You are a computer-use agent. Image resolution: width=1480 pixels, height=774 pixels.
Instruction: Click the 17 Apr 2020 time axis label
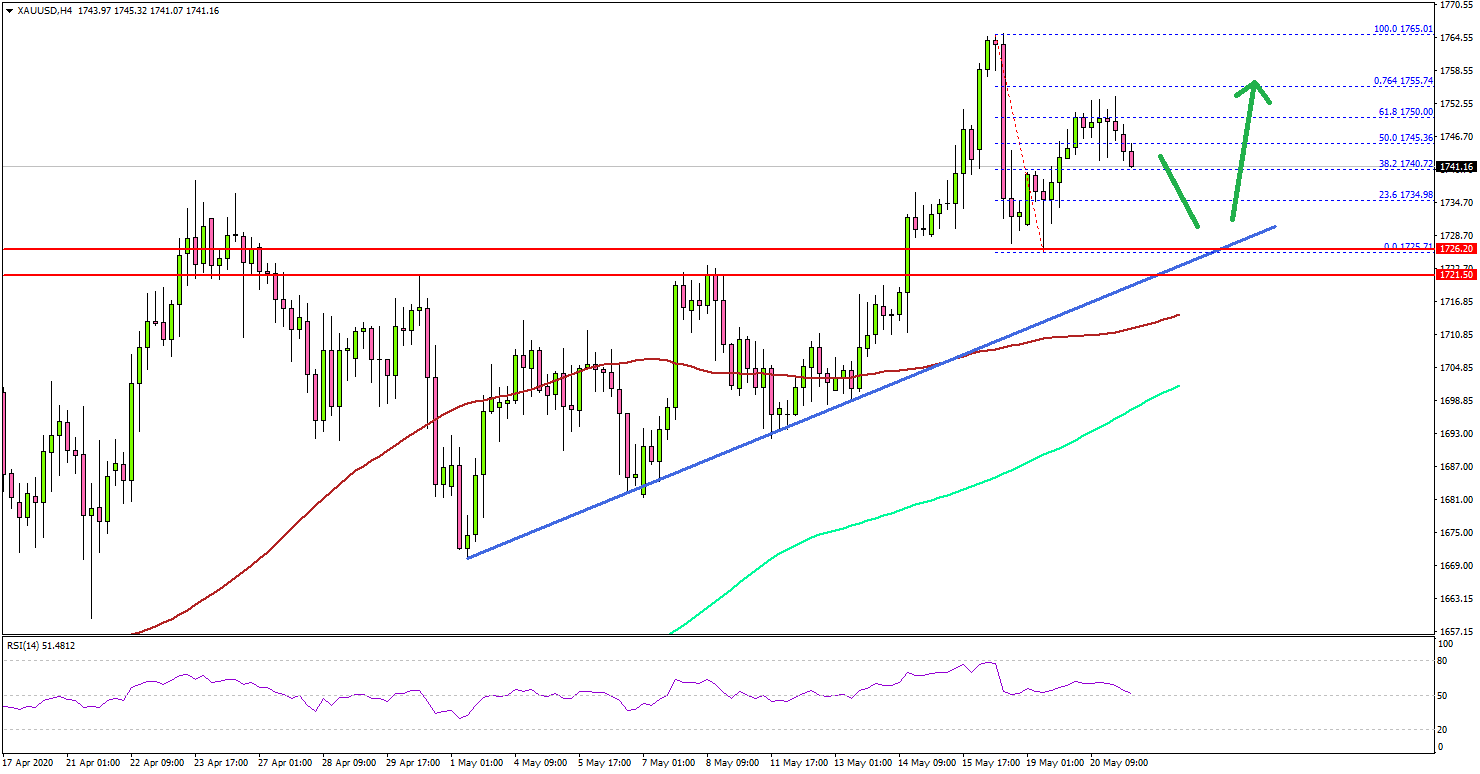27,761
